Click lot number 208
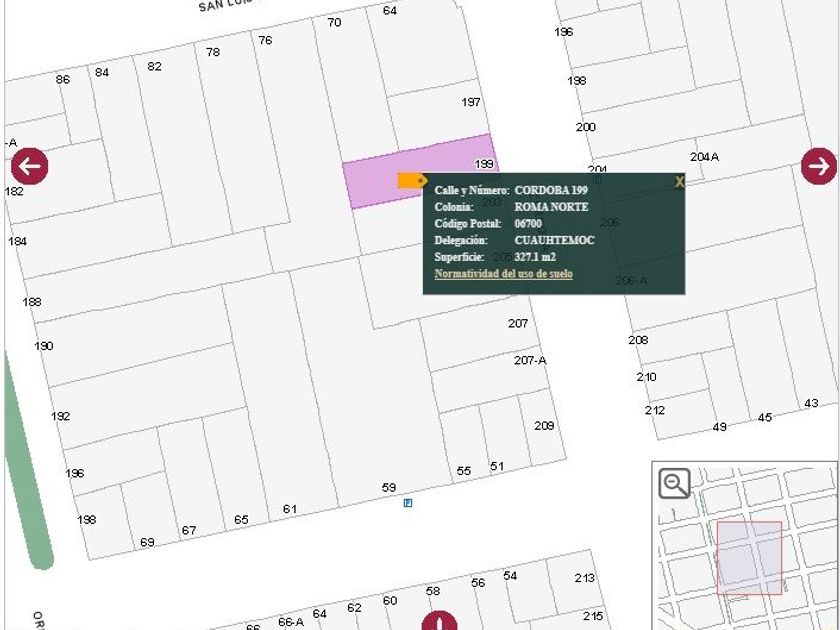The image size is (840, 630). (x=638, y=340)
